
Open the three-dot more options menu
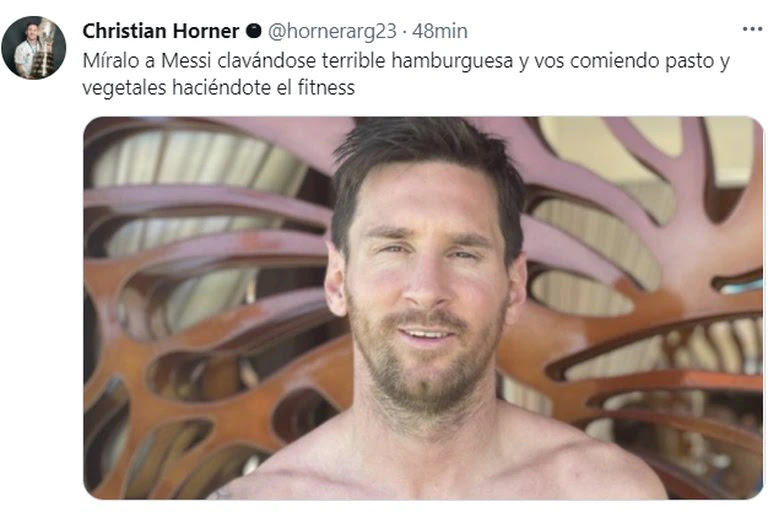point(752,29)
